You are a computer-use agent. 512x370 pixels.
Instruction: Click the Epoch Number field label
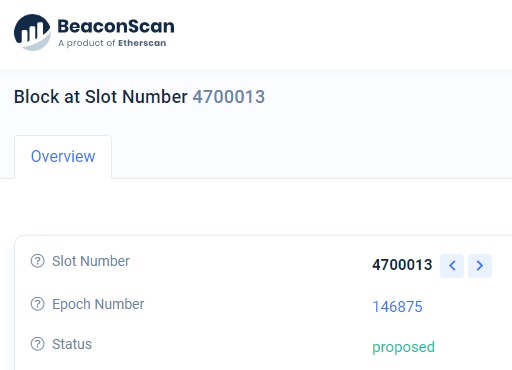(98, 304)
